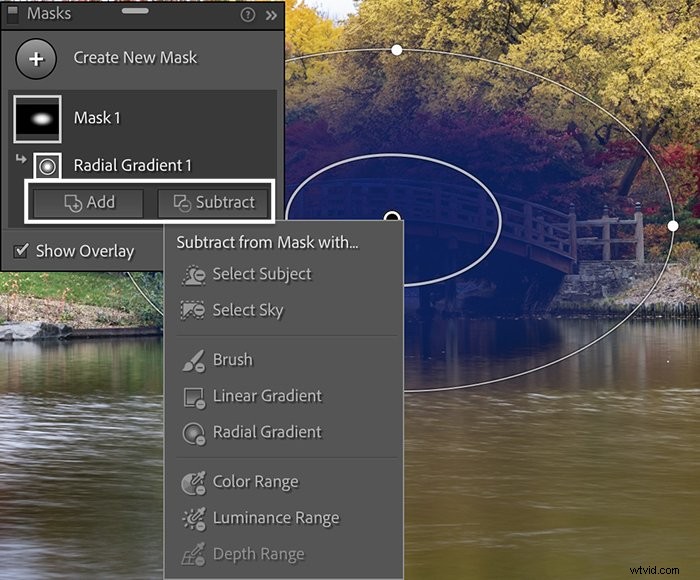Click the Select Subject icon

194,275
